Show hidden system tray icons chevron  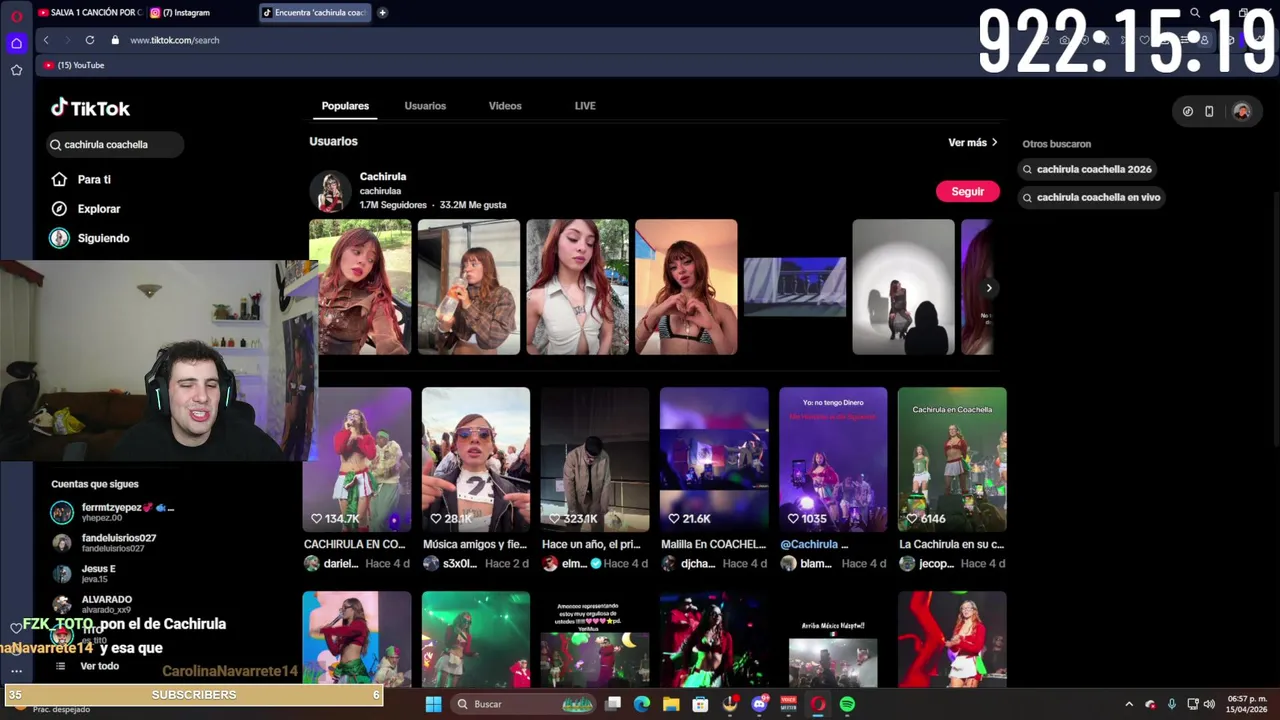(x=1129, y=704)
